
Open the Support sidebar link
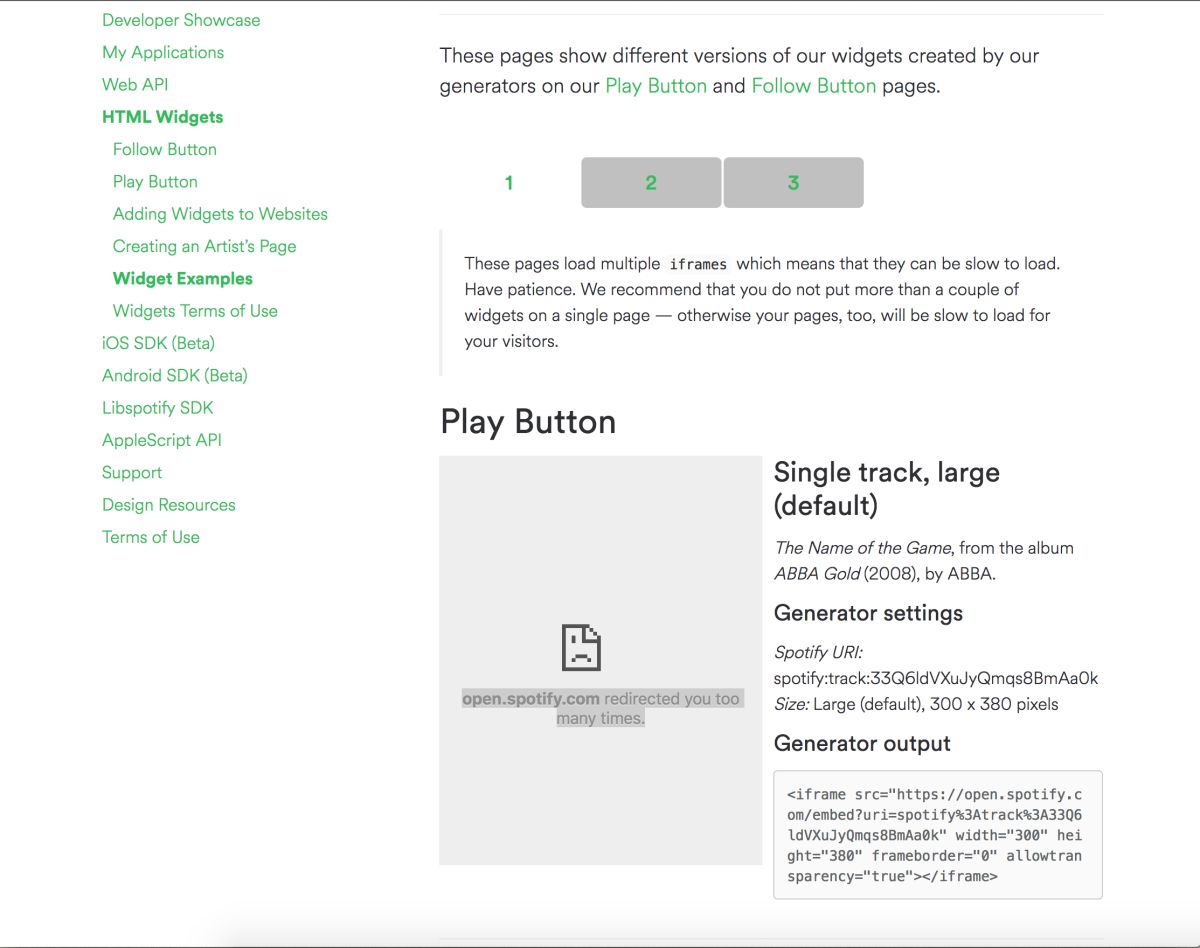tap(132, 472)
